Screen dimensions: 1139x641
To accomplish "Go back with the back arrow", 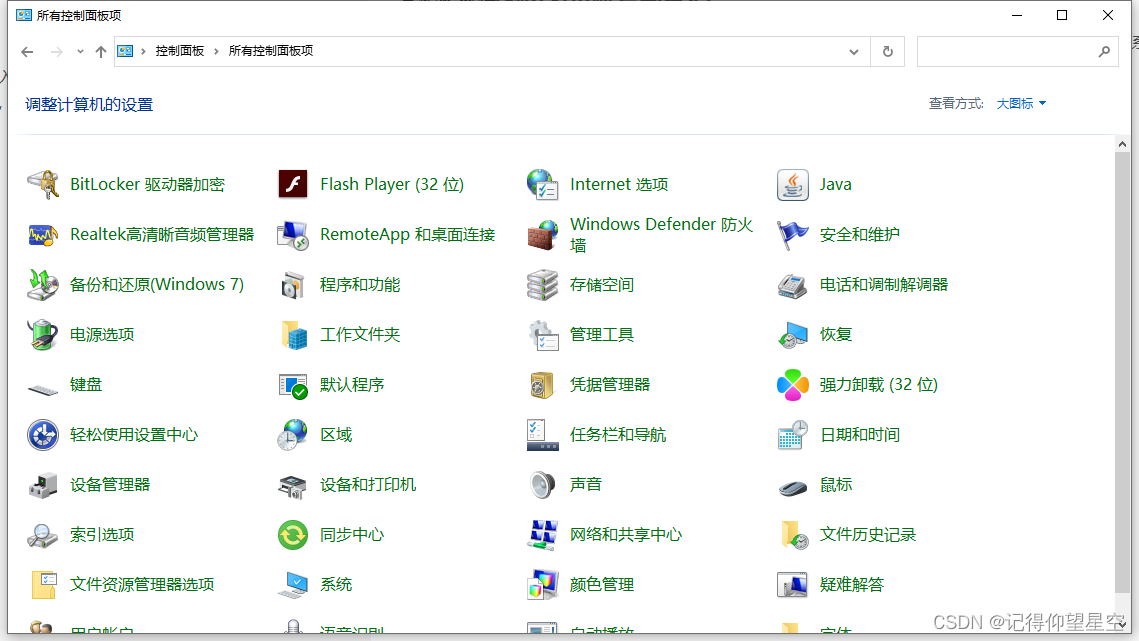I will (x=28, y=52).
